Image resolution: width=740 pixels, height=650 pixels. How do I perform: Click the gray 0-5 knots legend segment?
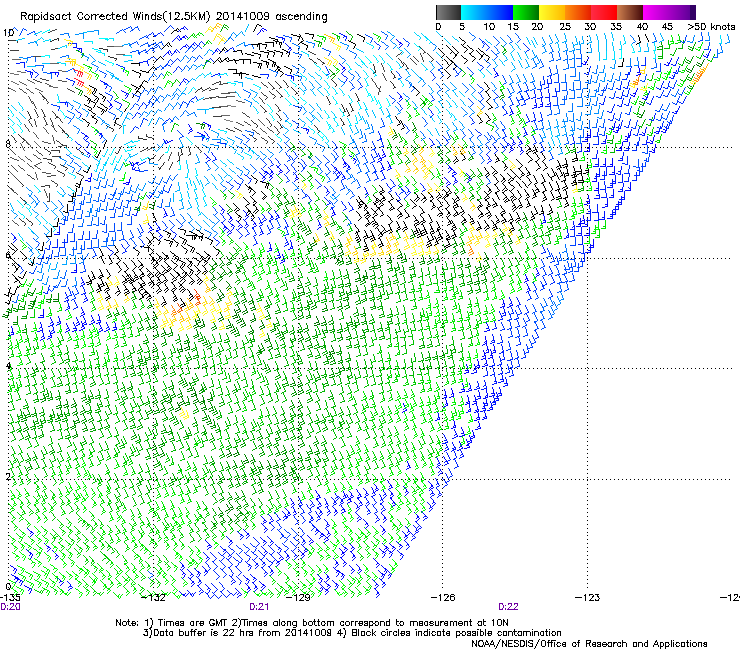(x=448, y=12)
